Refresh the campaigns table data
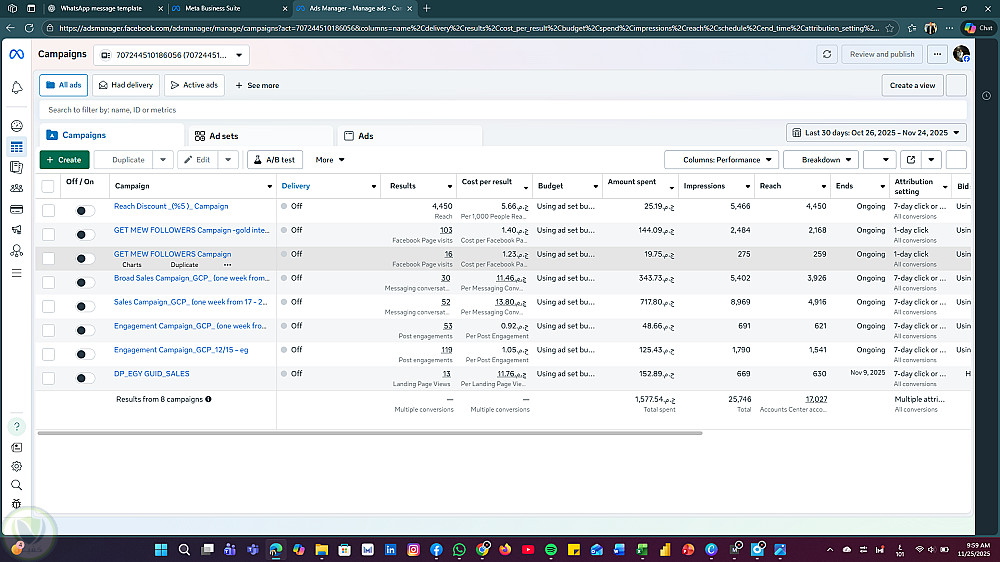The height and width of the screenshot is (562, 1000). pos(827,54)
